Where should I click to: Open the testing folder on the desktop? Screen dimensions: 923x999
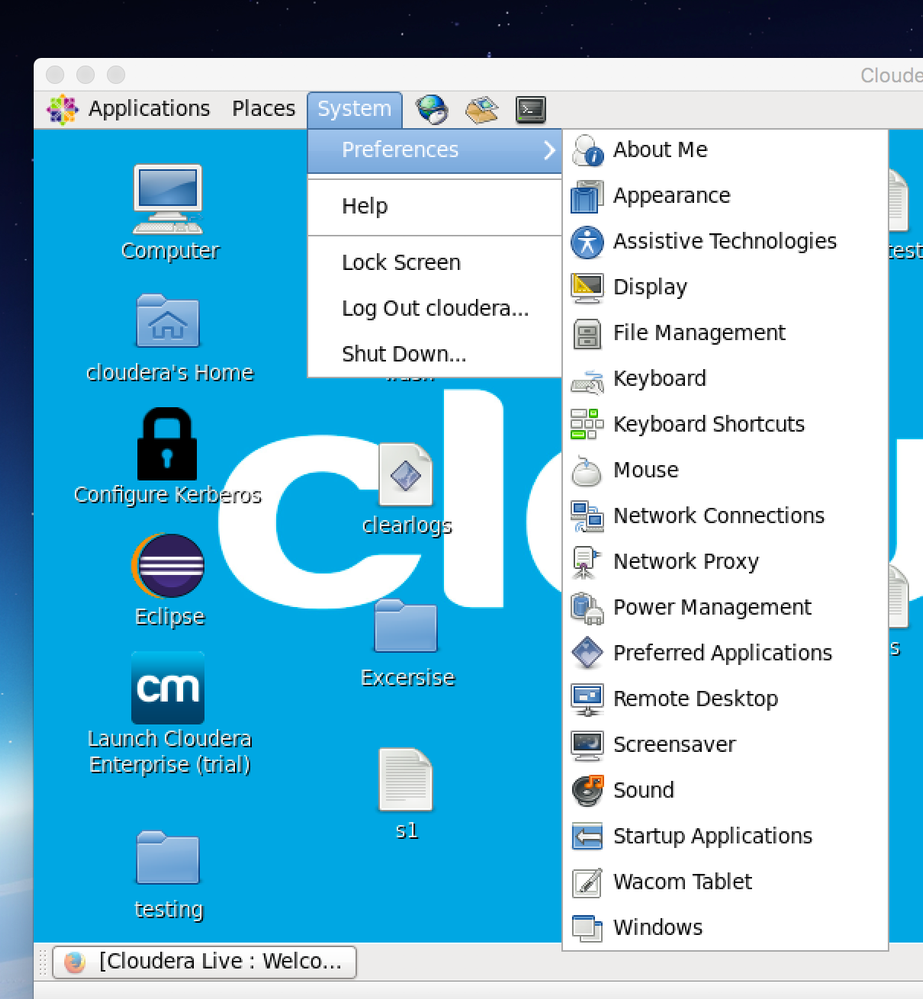pos(168,858)
